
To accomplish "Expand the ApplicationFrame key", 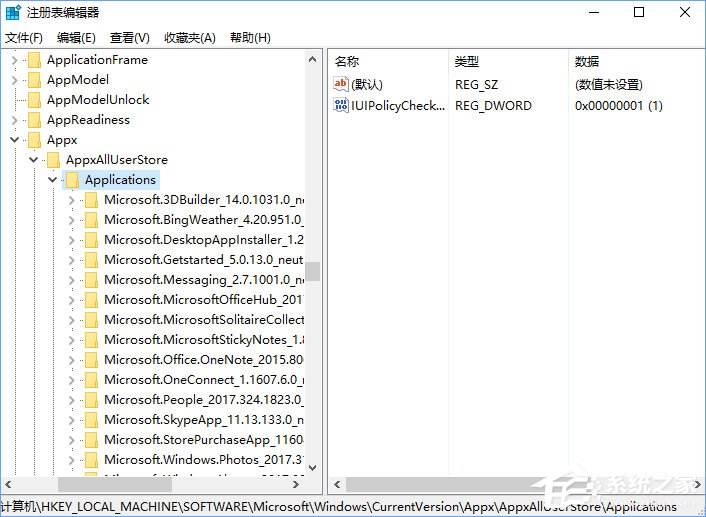I will [x=14, y=60].
